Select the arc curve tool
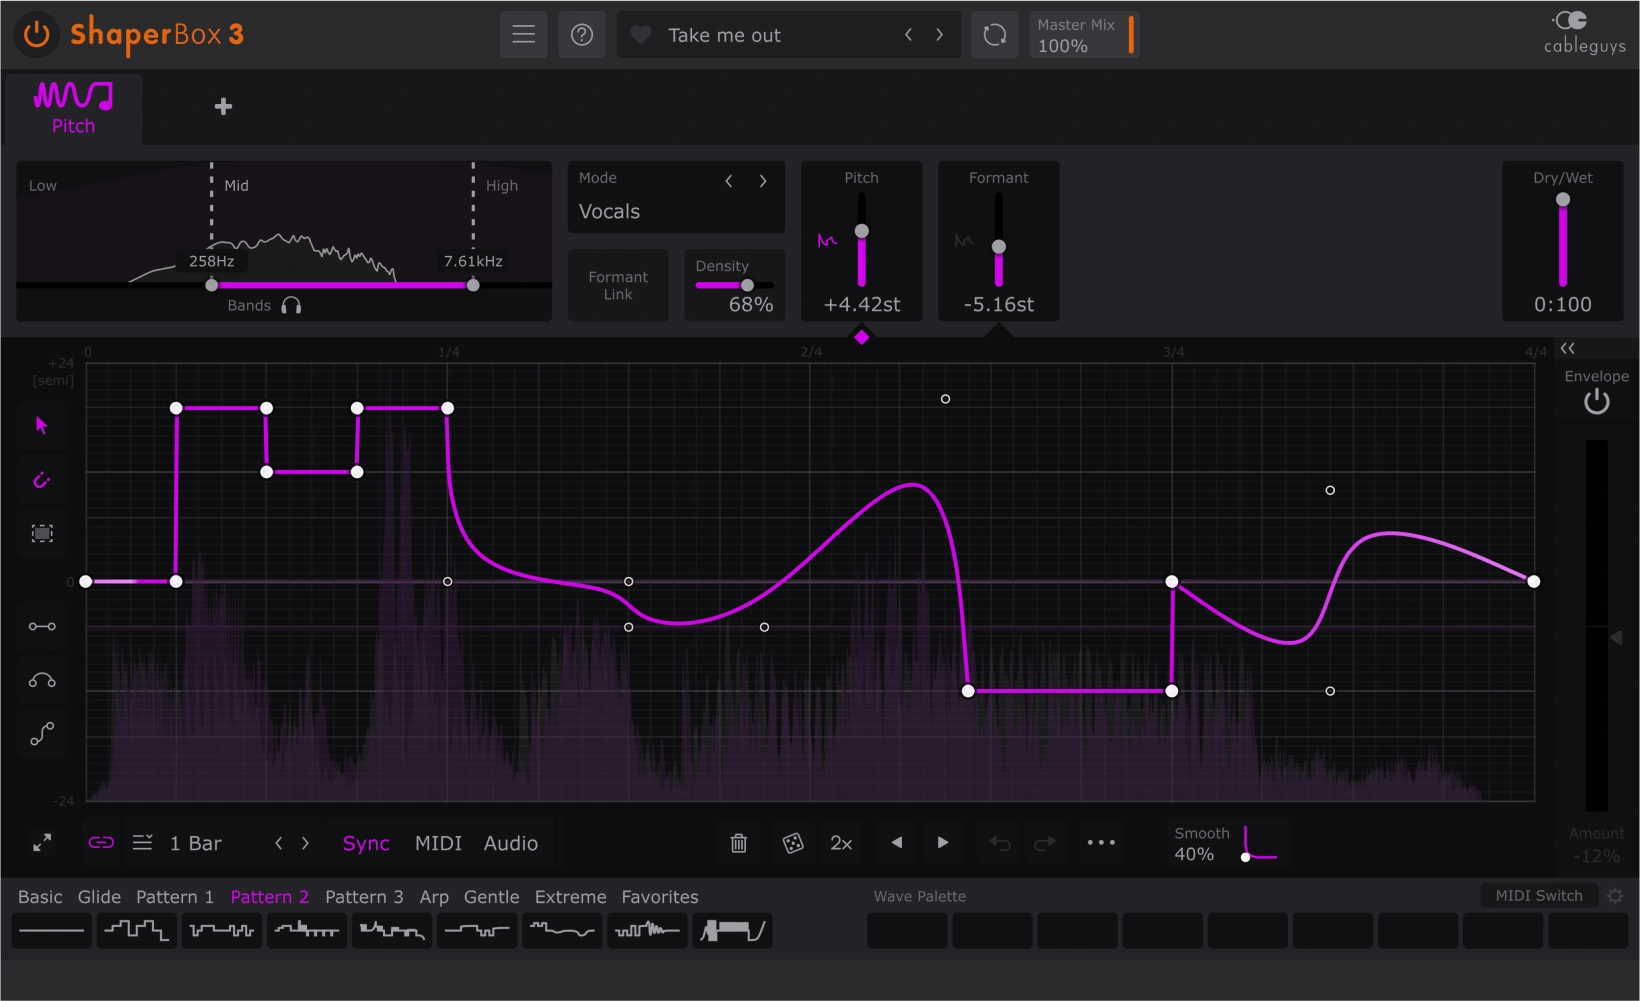Screen dimensions: 1640x1001 [x=41, y=680]
